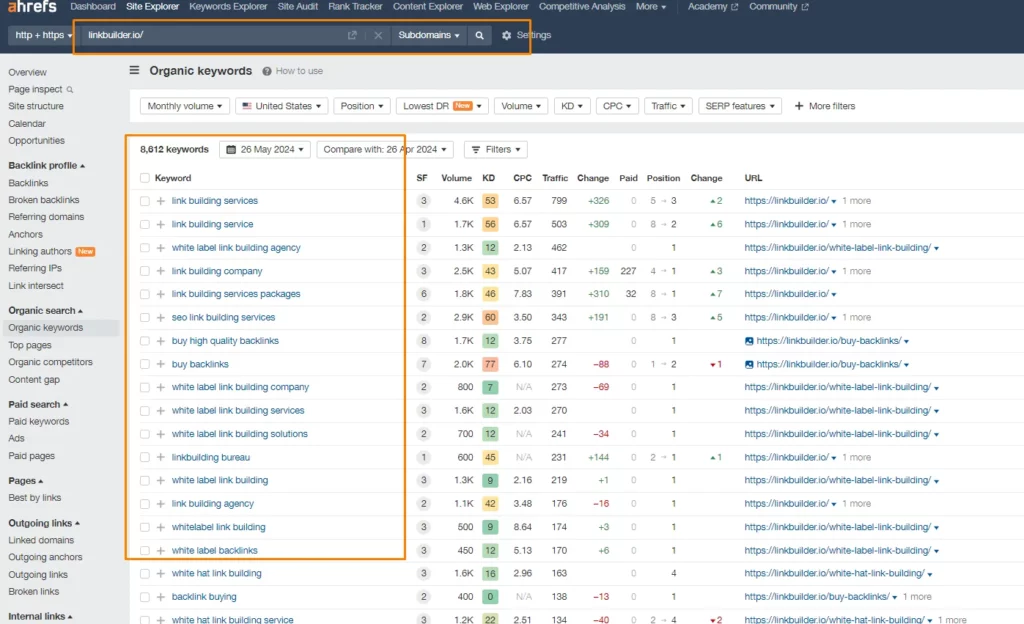Go to Top pages in sidebar
This screenshot has height=624, width=1024.
pos(30,345)
